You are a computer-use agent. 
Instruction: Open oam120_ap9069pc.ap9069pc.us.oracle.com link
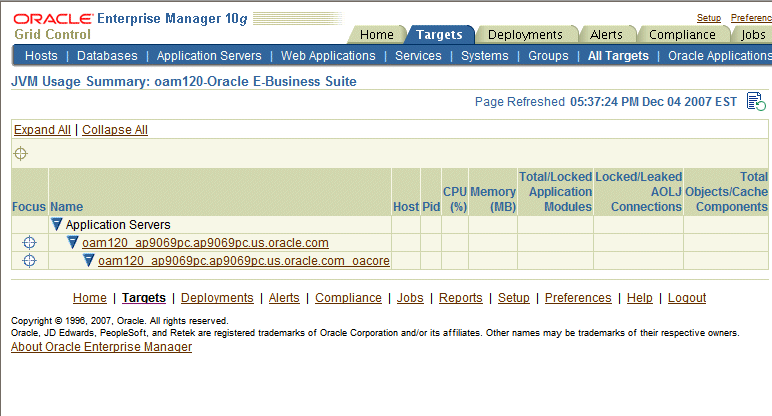click(205, 243)
